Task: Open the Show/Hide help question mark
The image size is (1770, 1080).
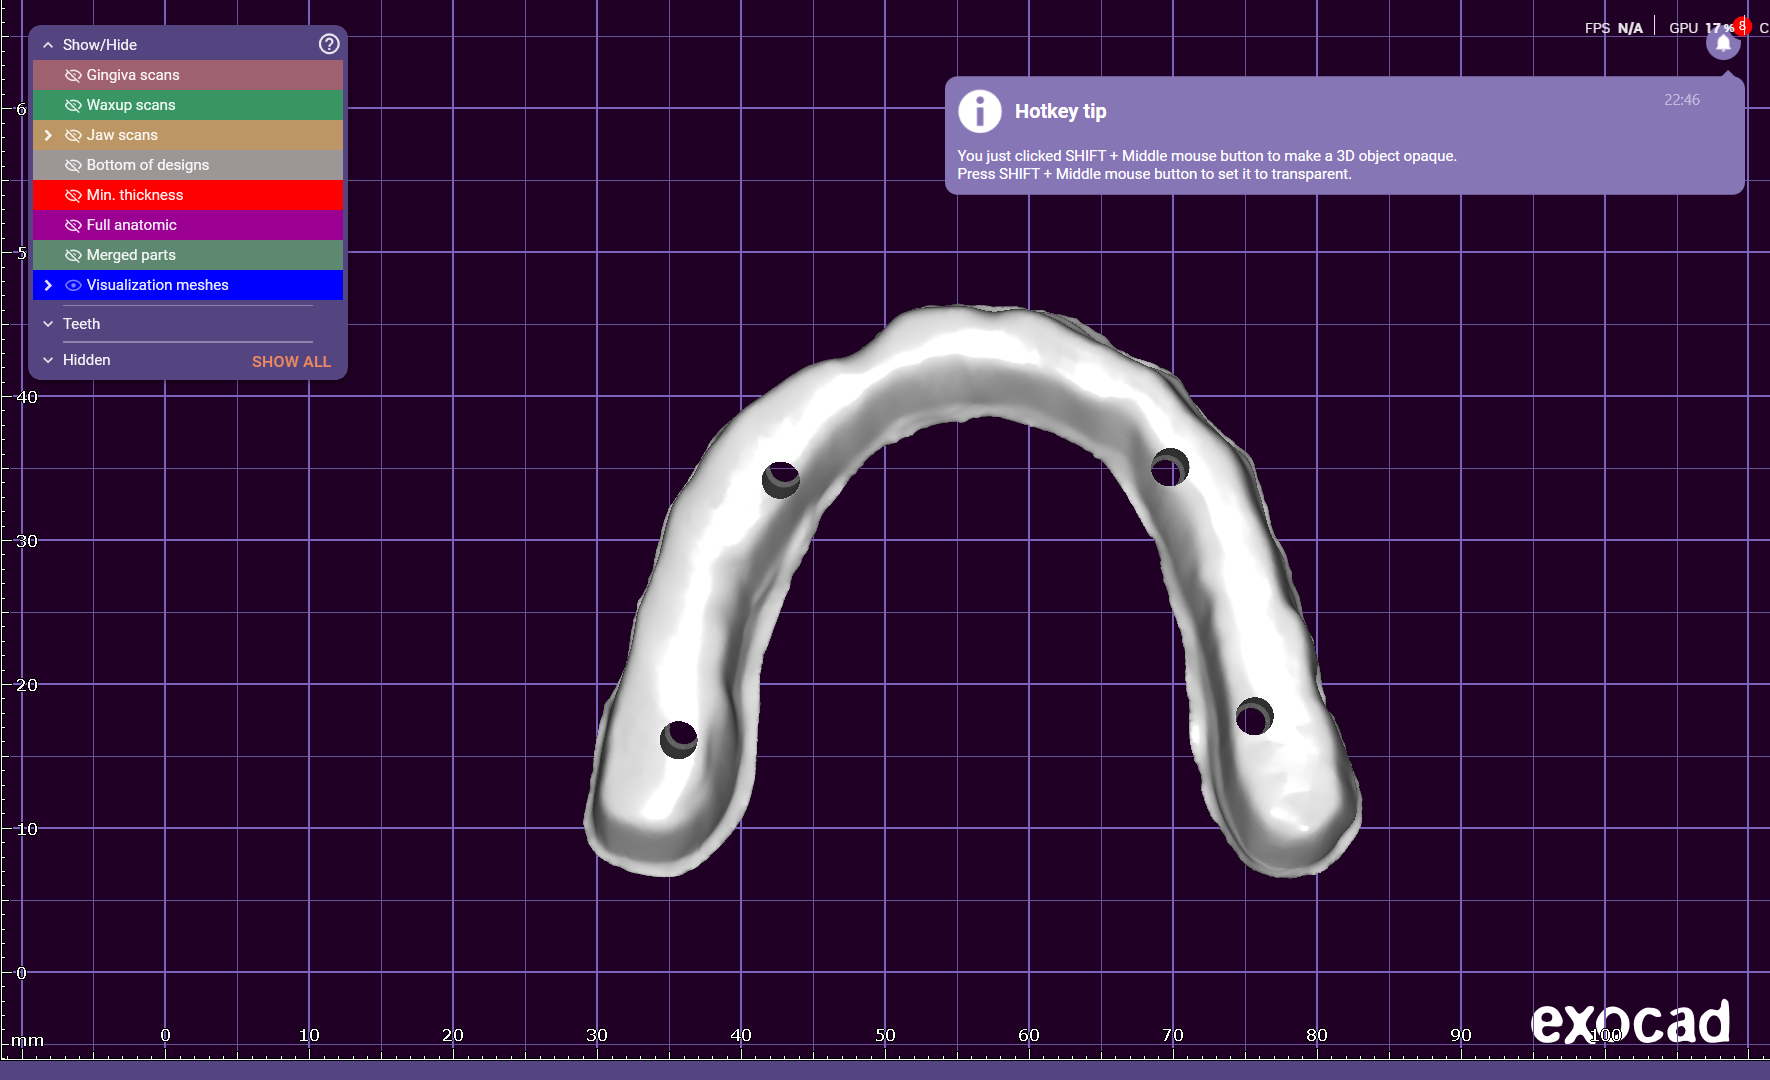Action: 329,44
